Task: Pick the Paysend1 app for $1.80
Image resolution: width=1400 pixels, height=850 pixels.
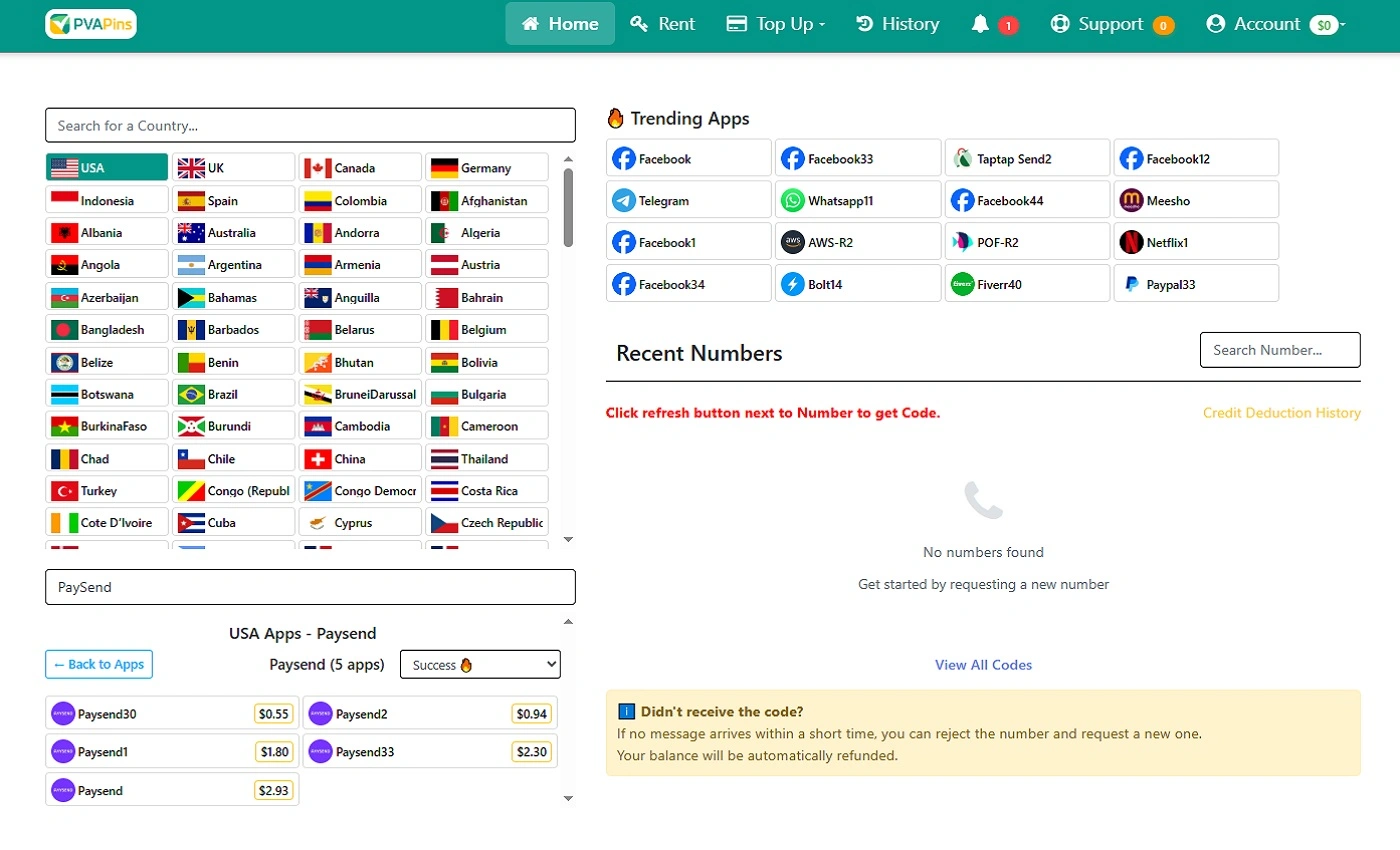Action: [x=172, y=751]
